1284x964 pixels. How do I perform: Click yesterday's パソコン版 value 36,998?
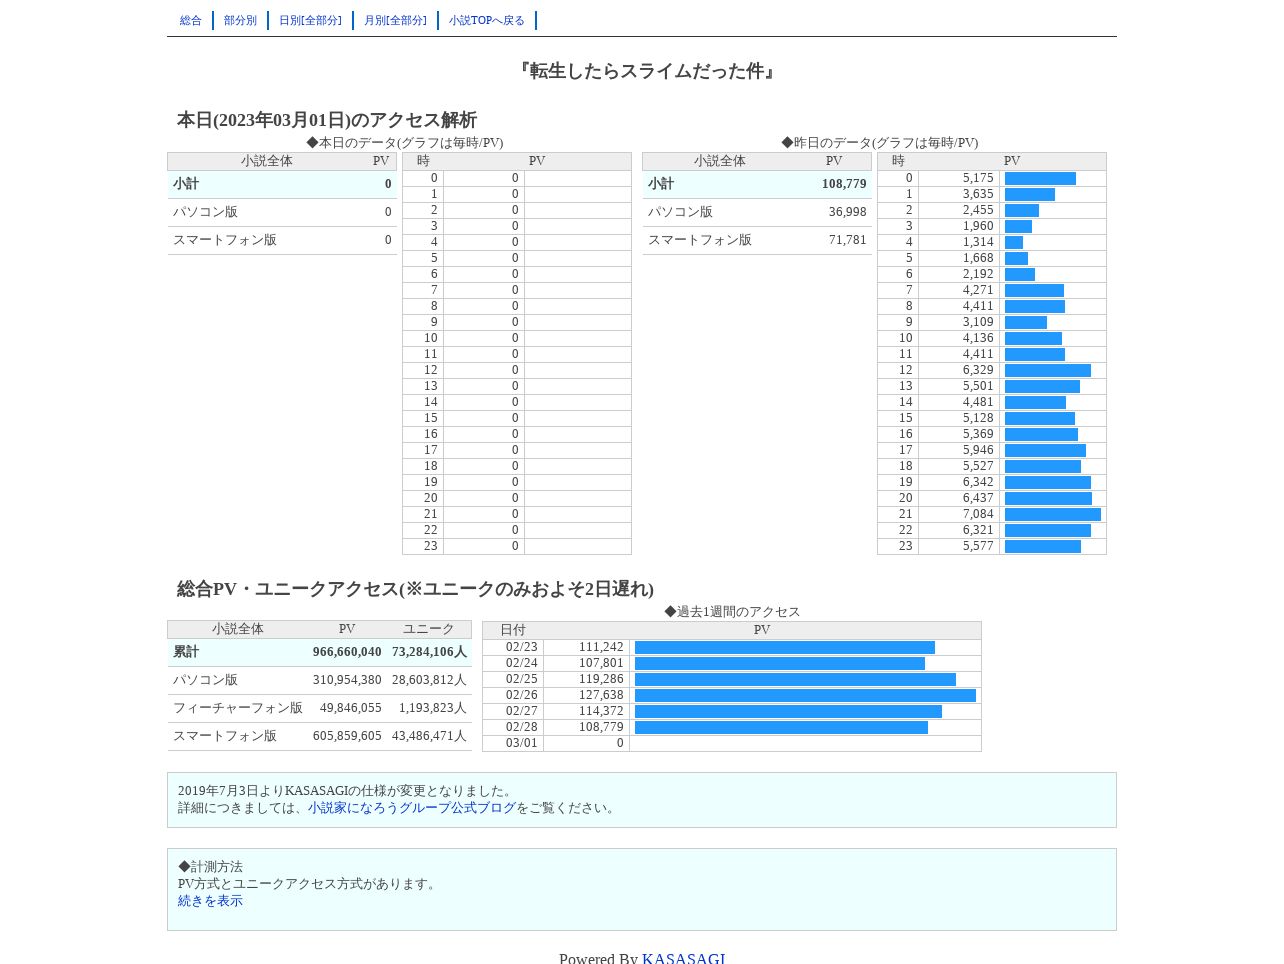(847, 212)
